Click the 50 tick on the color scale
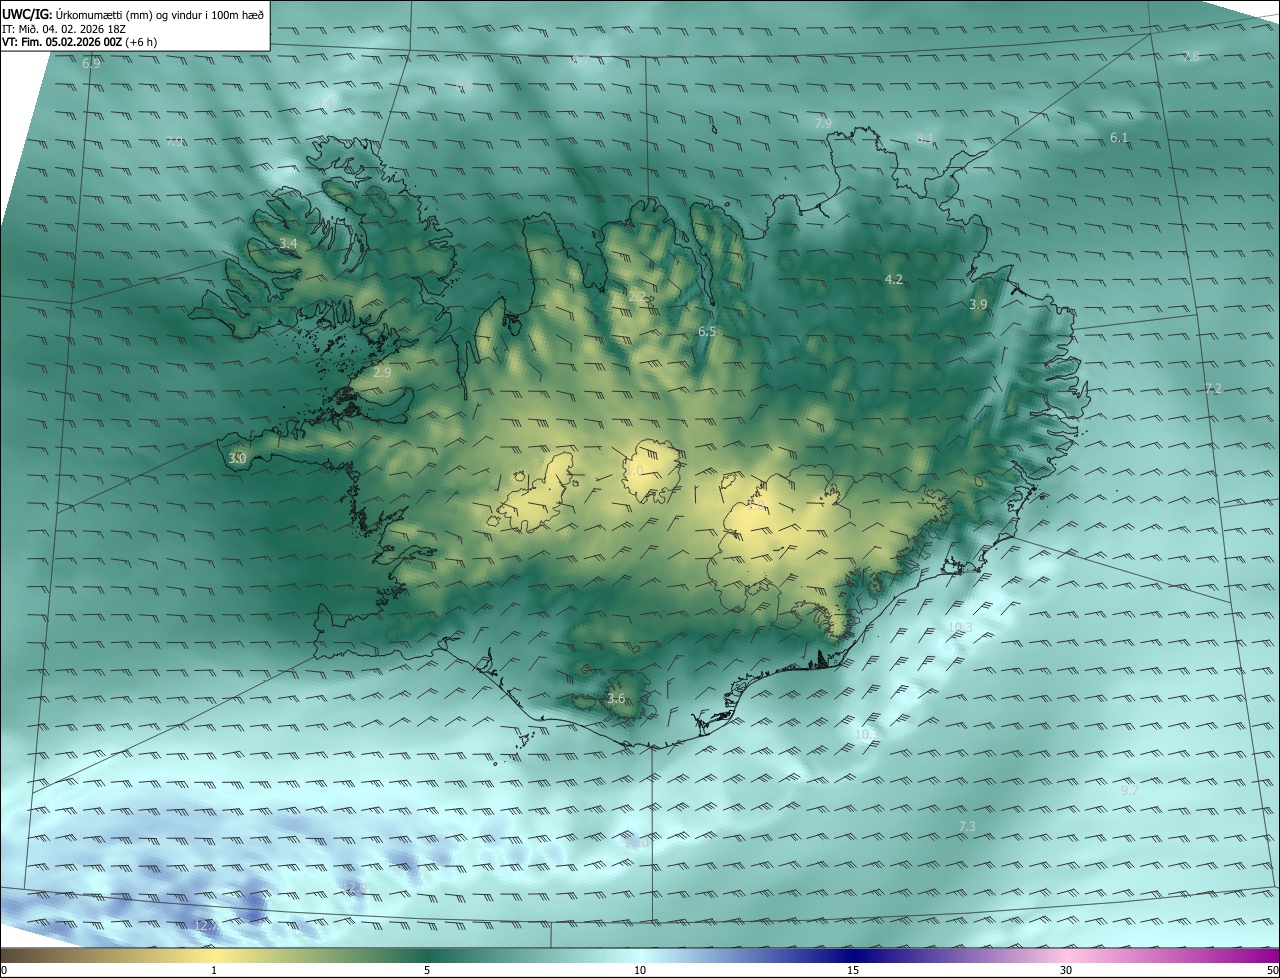Viewport: 1280px width, 978px height. point(1272,970)
